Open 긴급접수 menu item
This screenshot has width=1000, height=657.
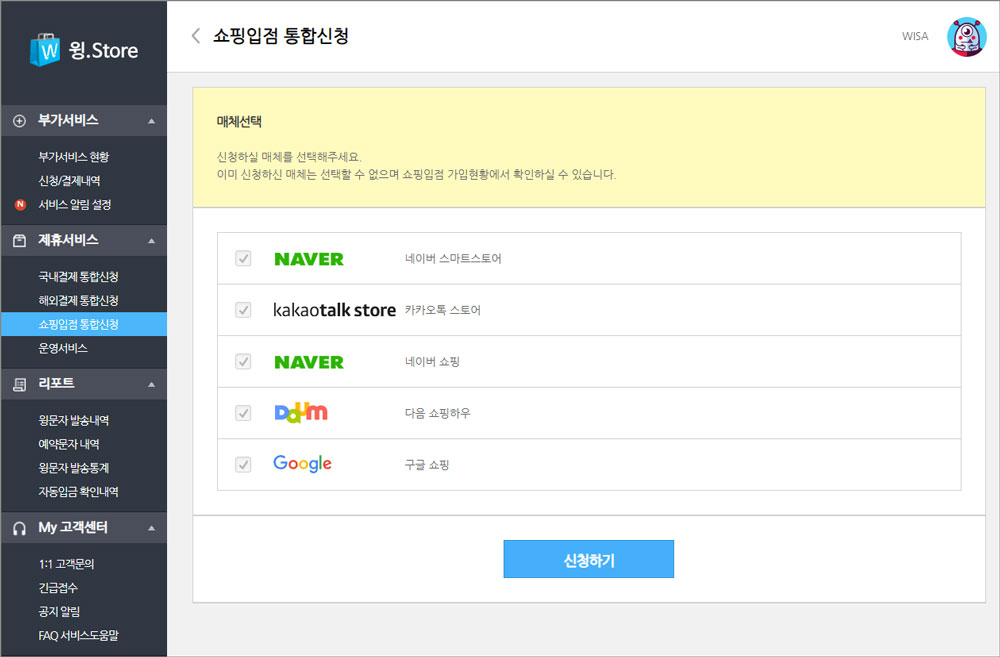click(x=58, y=588)
